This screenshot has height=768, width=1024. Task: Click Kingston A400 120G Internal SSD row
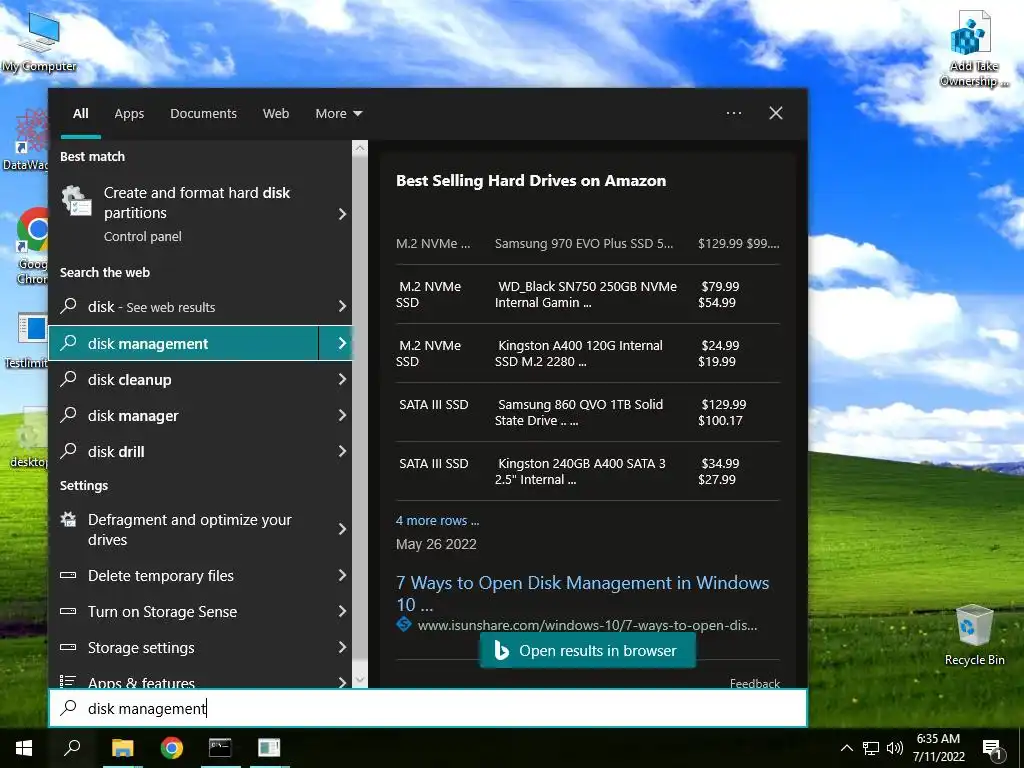click(x=587, y=353)
